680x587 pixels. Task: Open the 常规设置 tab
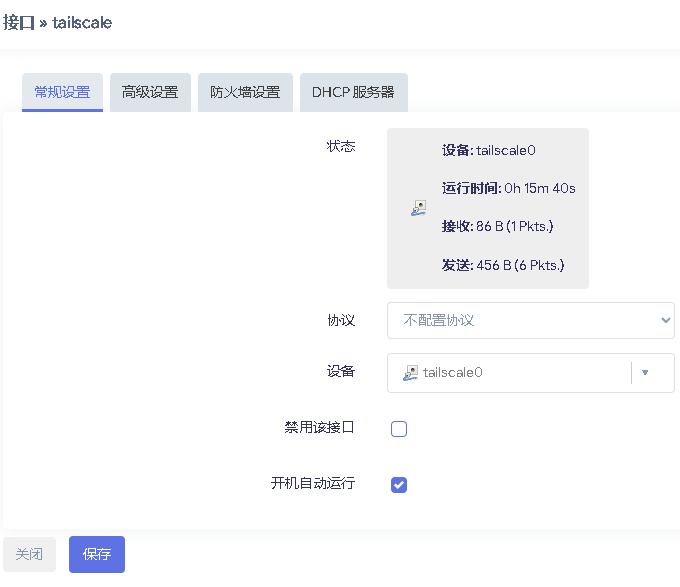pos(62,92)
